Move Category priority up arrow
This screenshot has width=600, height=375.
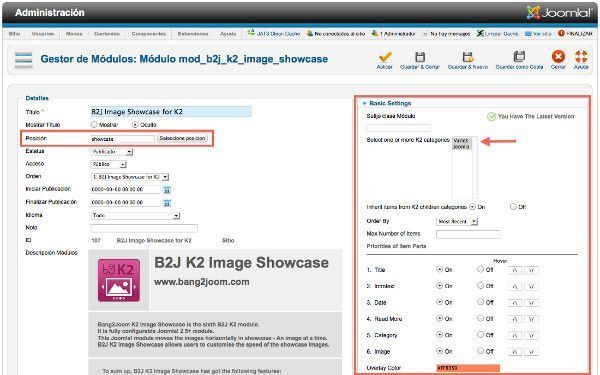coord(515,336)
